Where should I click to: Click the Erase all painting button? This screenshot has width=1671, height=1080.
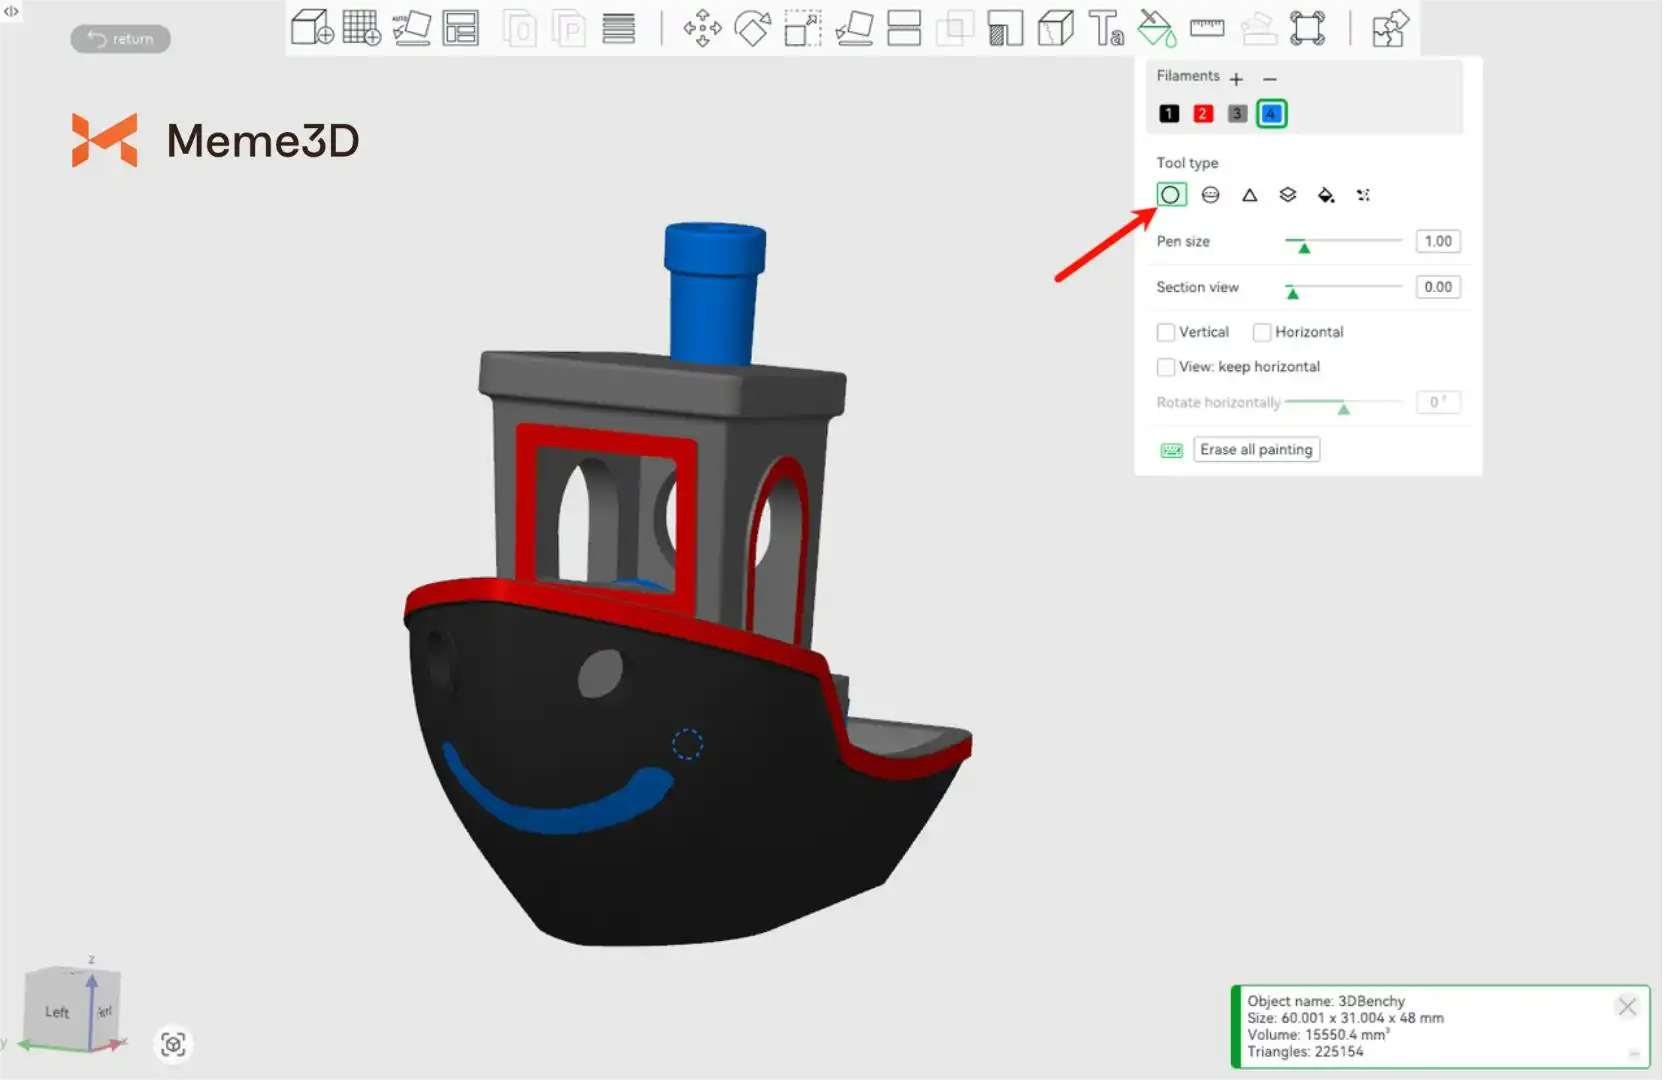[x=1256, y=450]
